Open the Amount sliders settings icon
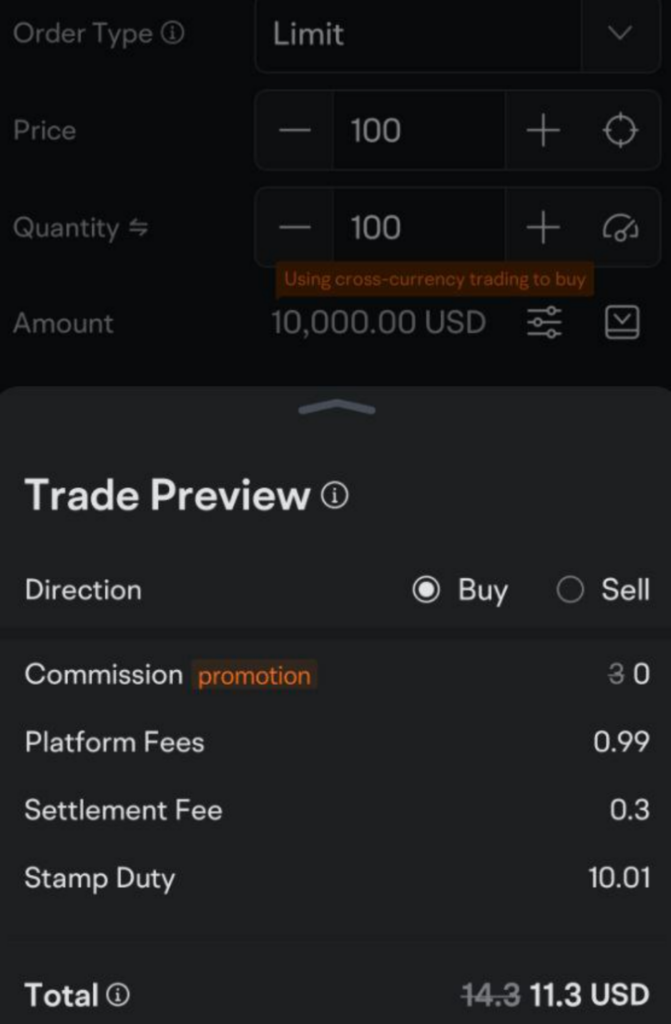This screenshot has width=671, height=1024. point(545,323)
